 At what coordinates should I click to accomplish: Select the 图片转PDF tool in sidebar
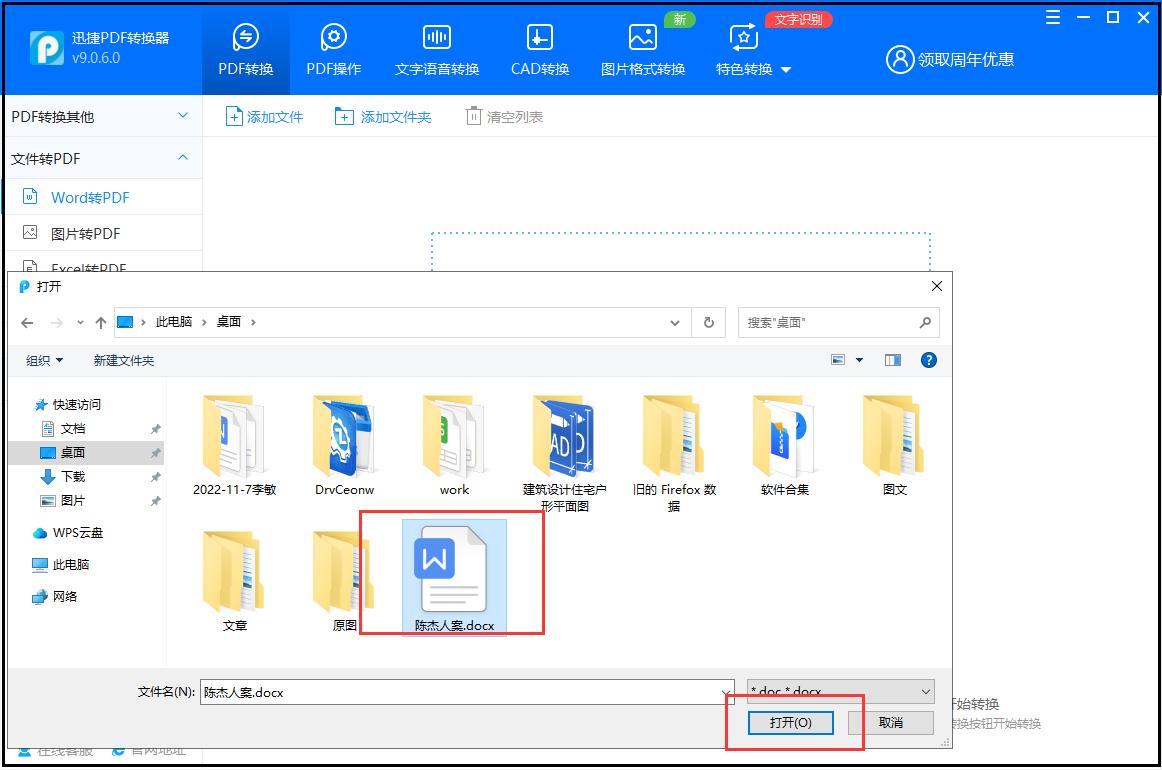click(x=86, y=232)
